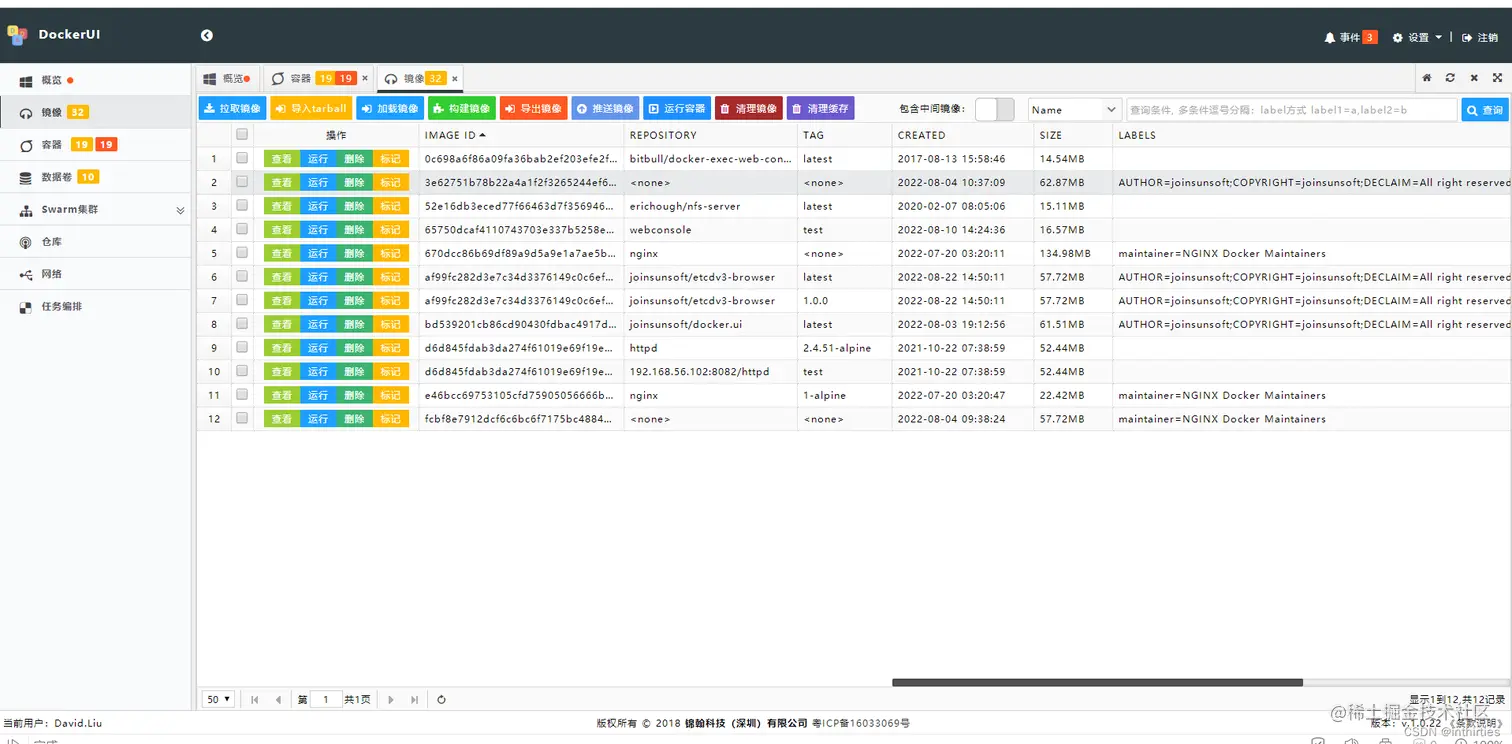
Task: Tick the checkbox for row 12
Action: click(x=242, y=418)
